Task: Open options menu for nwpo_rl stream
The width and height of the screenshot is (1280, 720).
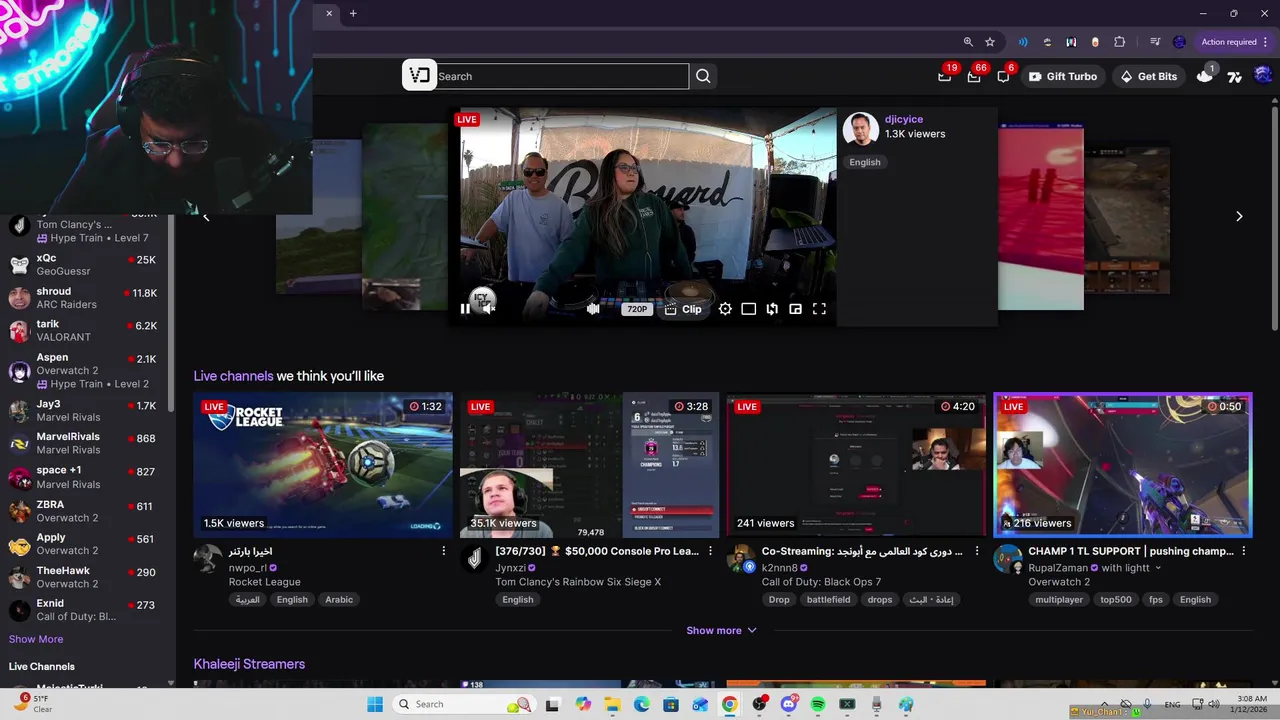Action: (x=444, y=551)
